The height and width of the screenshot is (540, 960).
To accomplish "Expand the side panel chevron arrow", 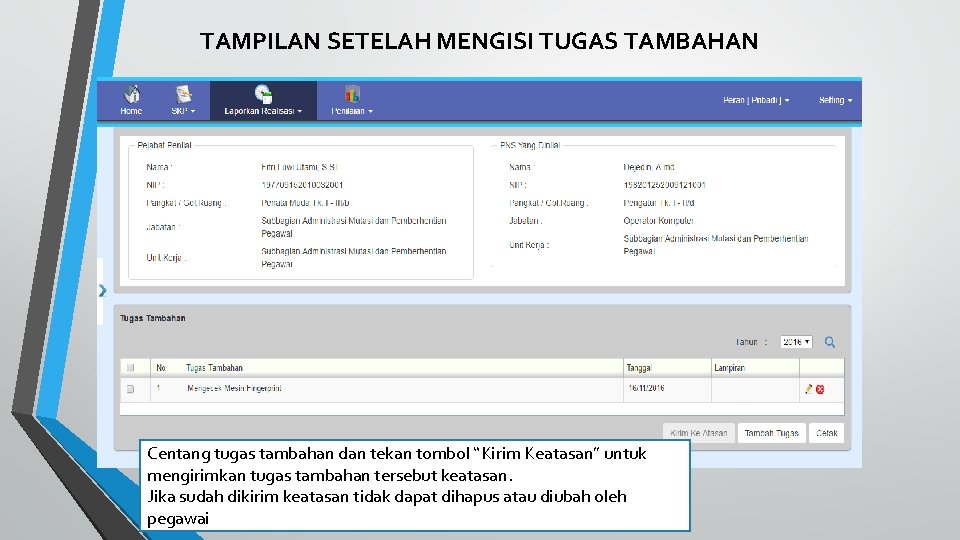I will (x=102, y=290).
